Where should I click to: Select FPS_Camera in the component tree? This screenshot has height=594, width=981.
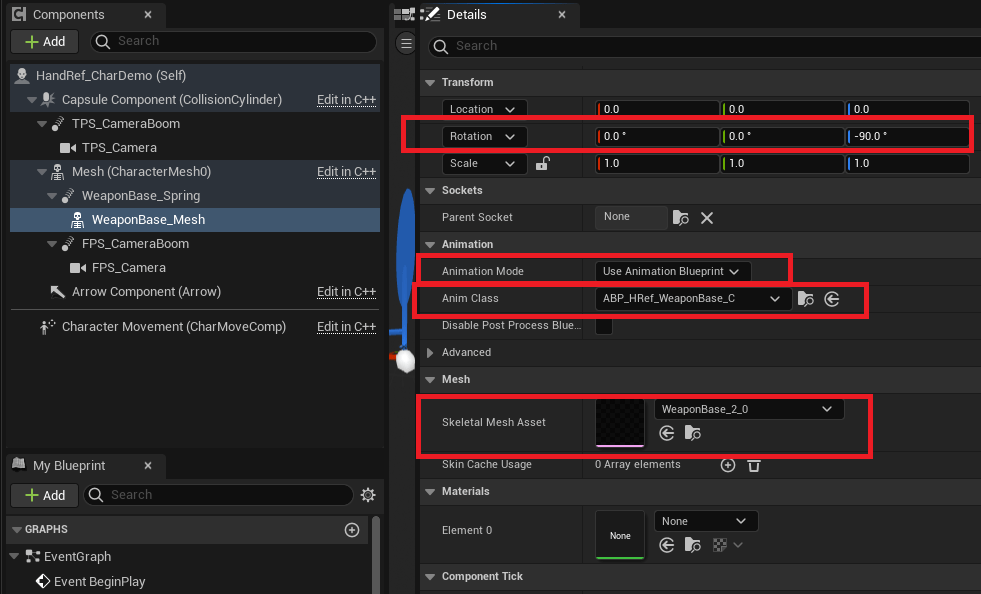click(x=129, y=268)
